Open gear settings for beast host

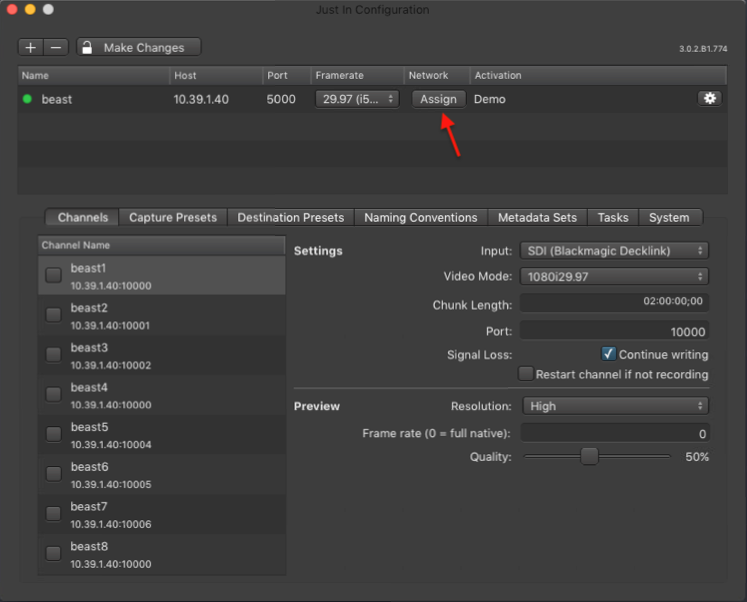[x=709, y=99]
